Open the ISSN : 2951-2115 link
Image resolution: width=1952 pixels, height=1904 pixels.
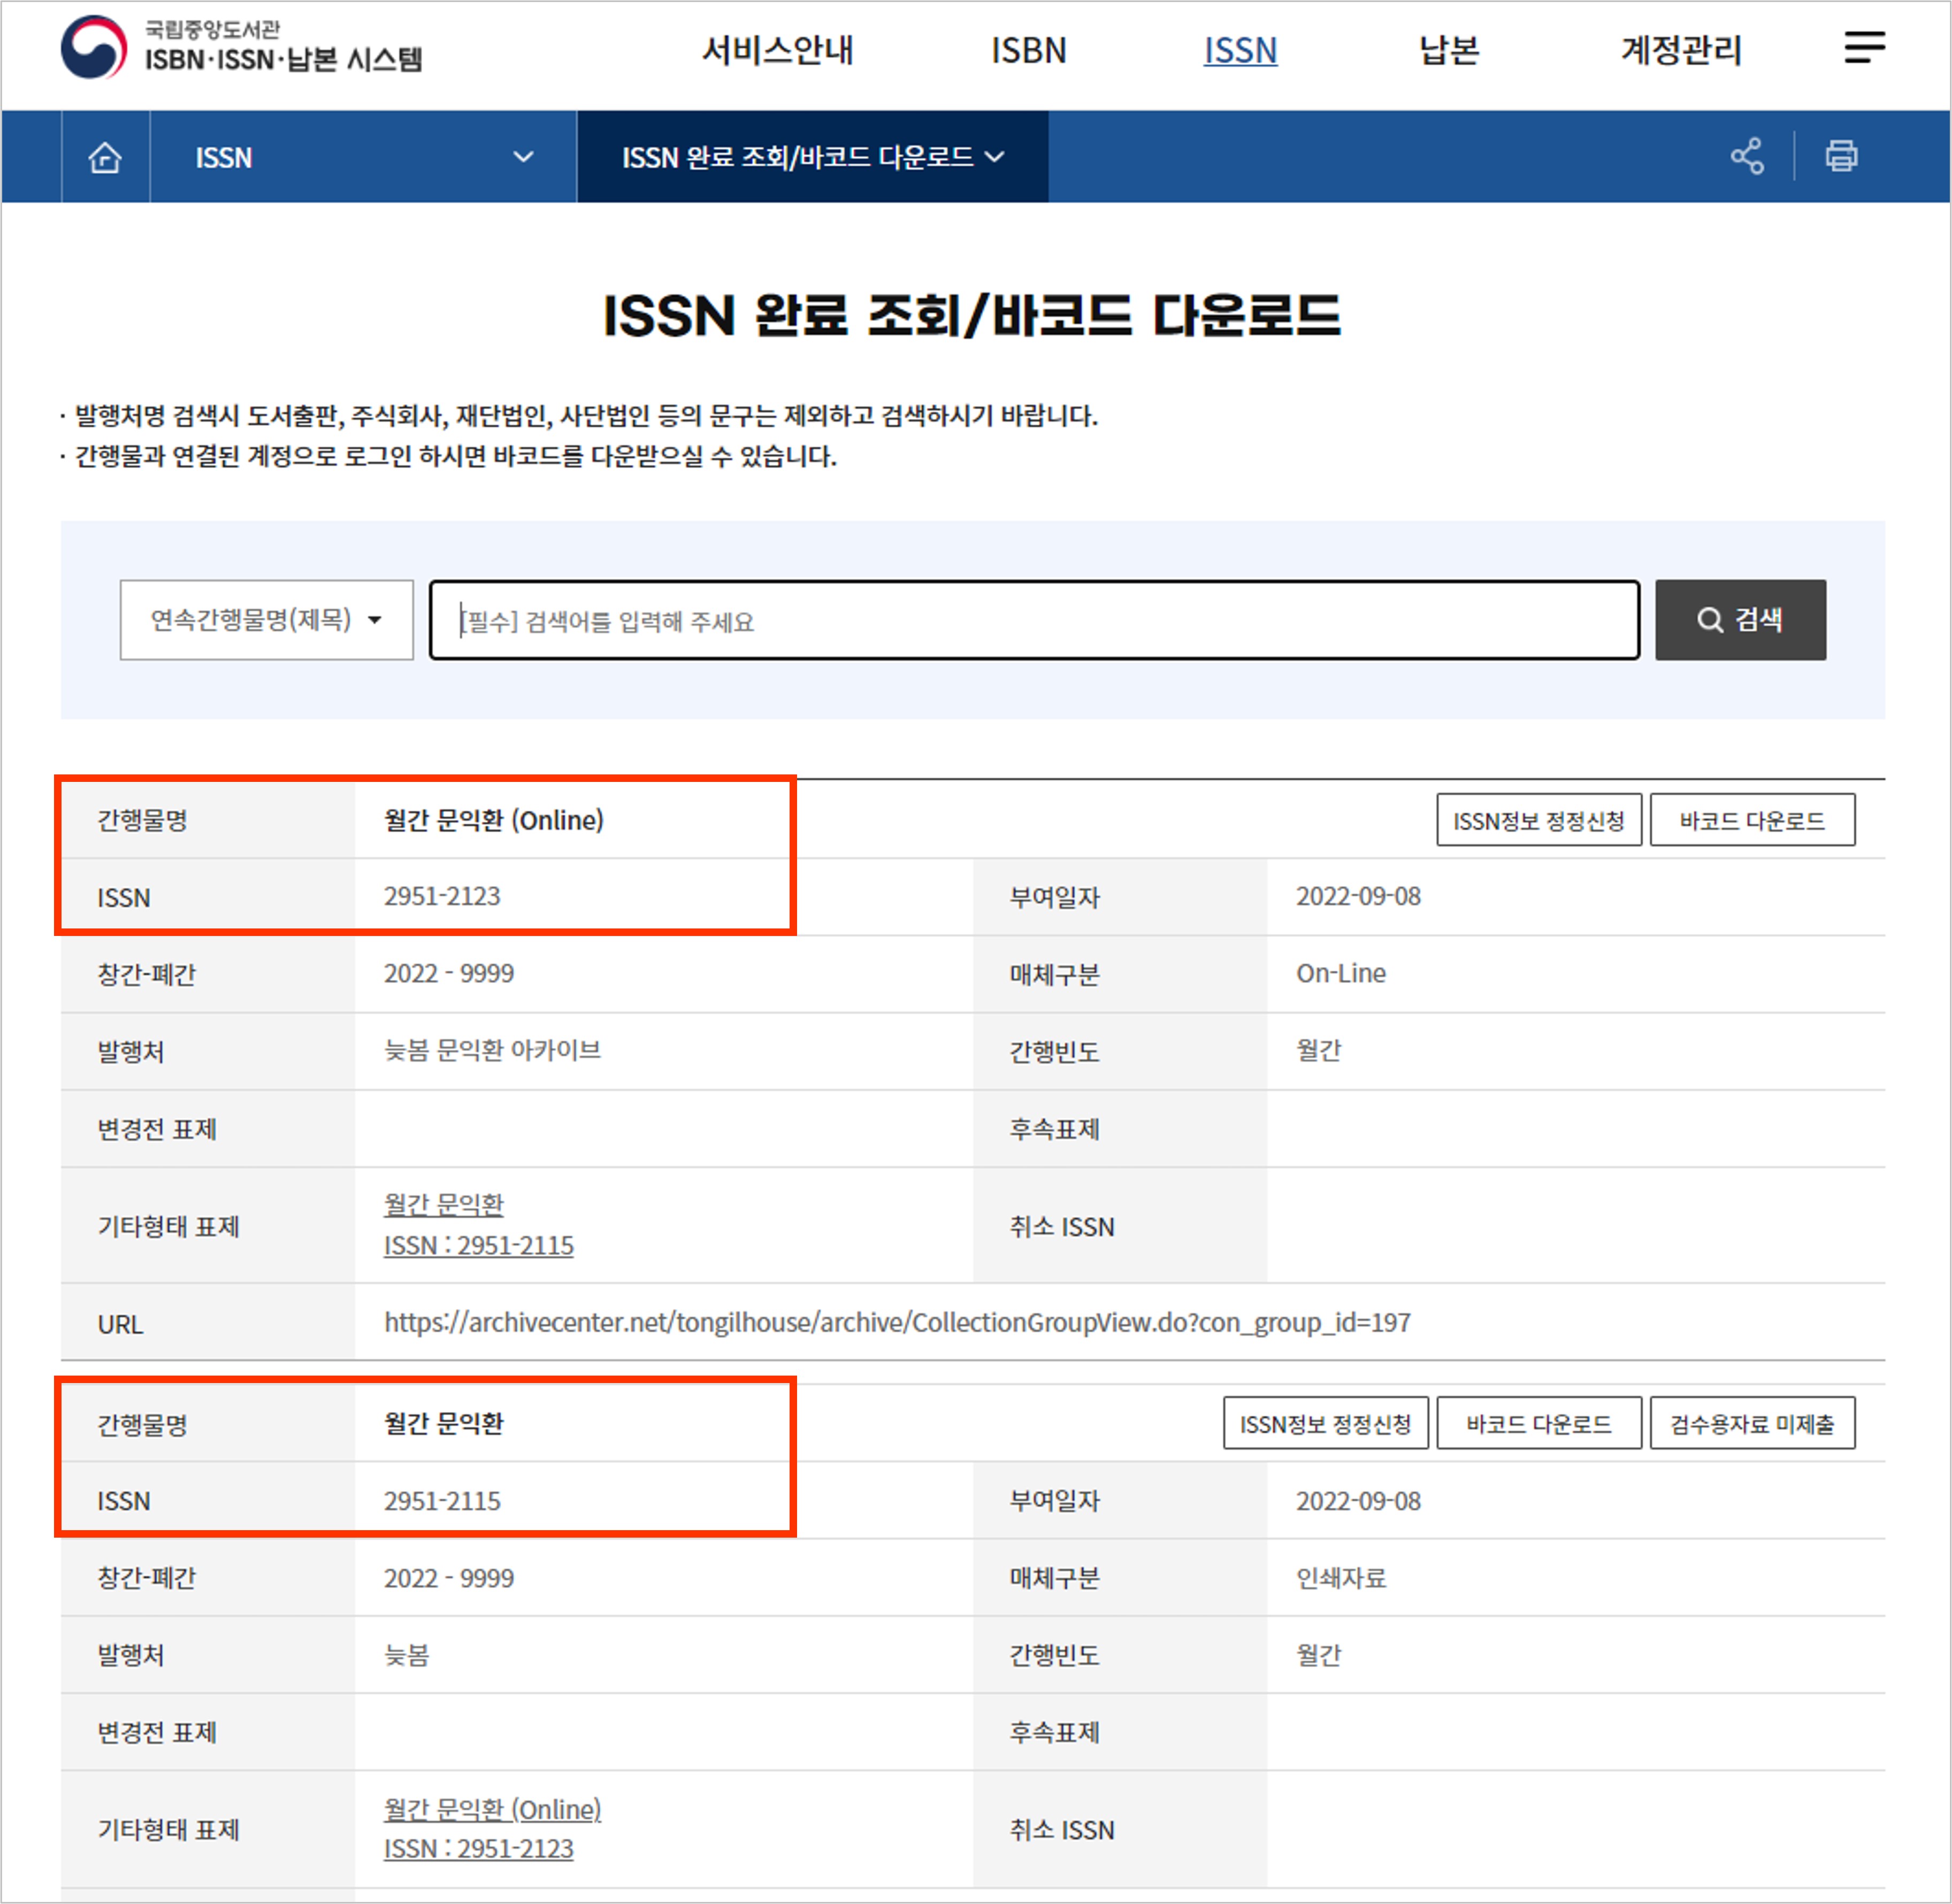click(478, 1245)
